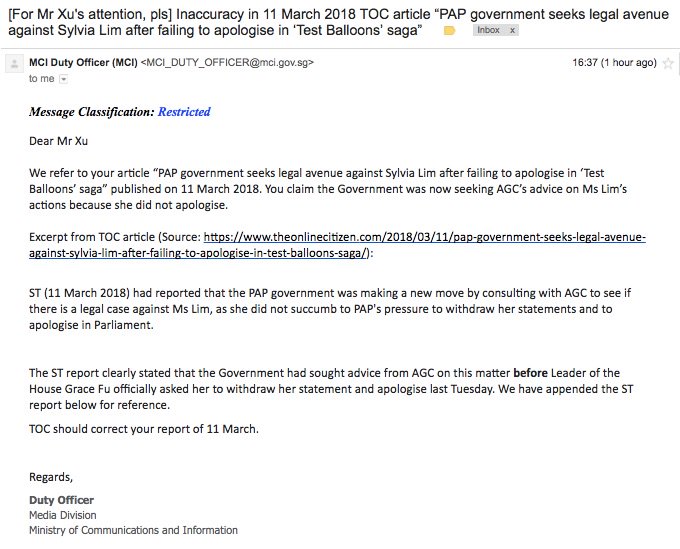Click the bold word "before"
Image resolution: width=680 pixels, height=549 pixels.
pos(530,373)
